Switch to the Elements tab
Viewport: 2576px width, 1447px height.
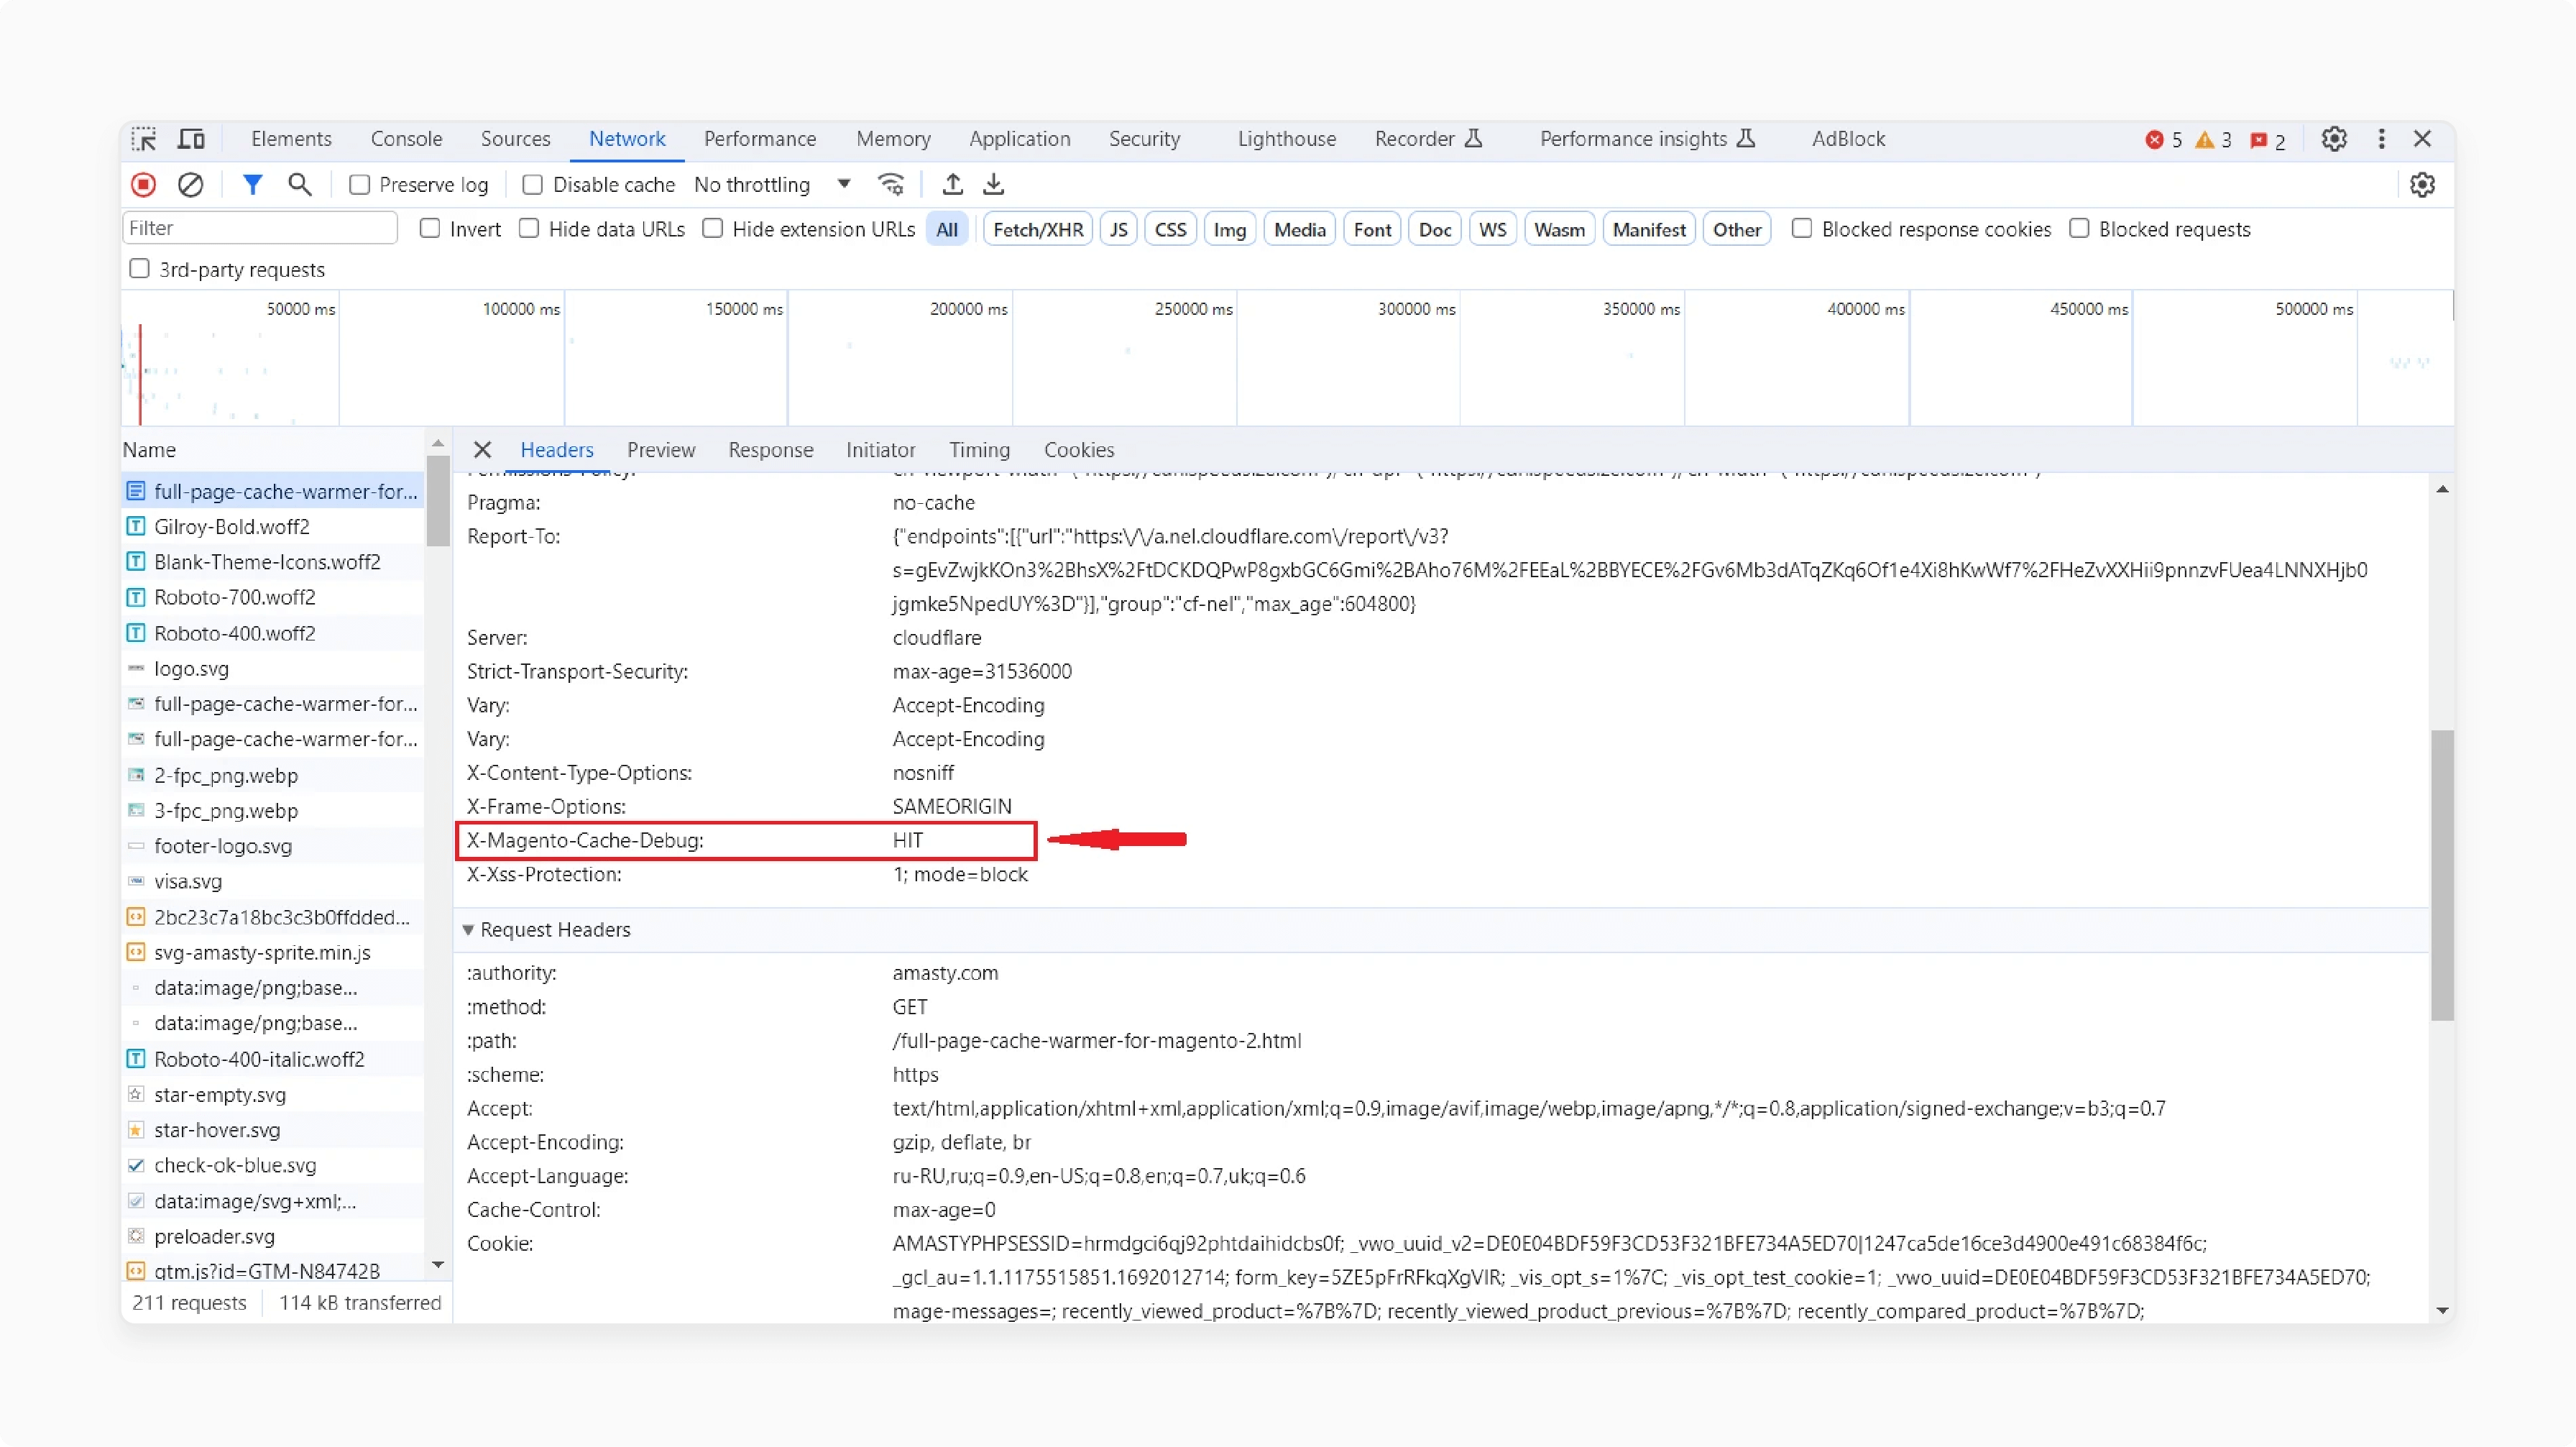(291, 139)
